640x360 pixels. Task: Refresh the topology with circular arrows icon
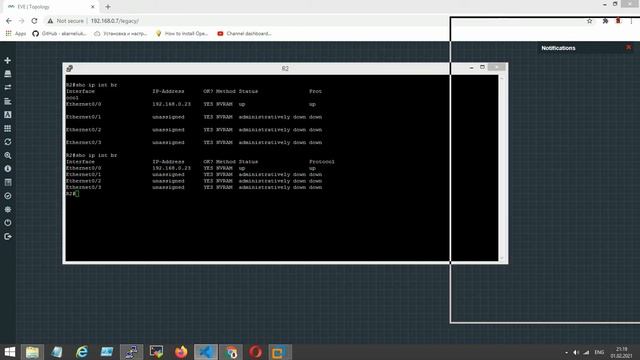tap(8, 142)
